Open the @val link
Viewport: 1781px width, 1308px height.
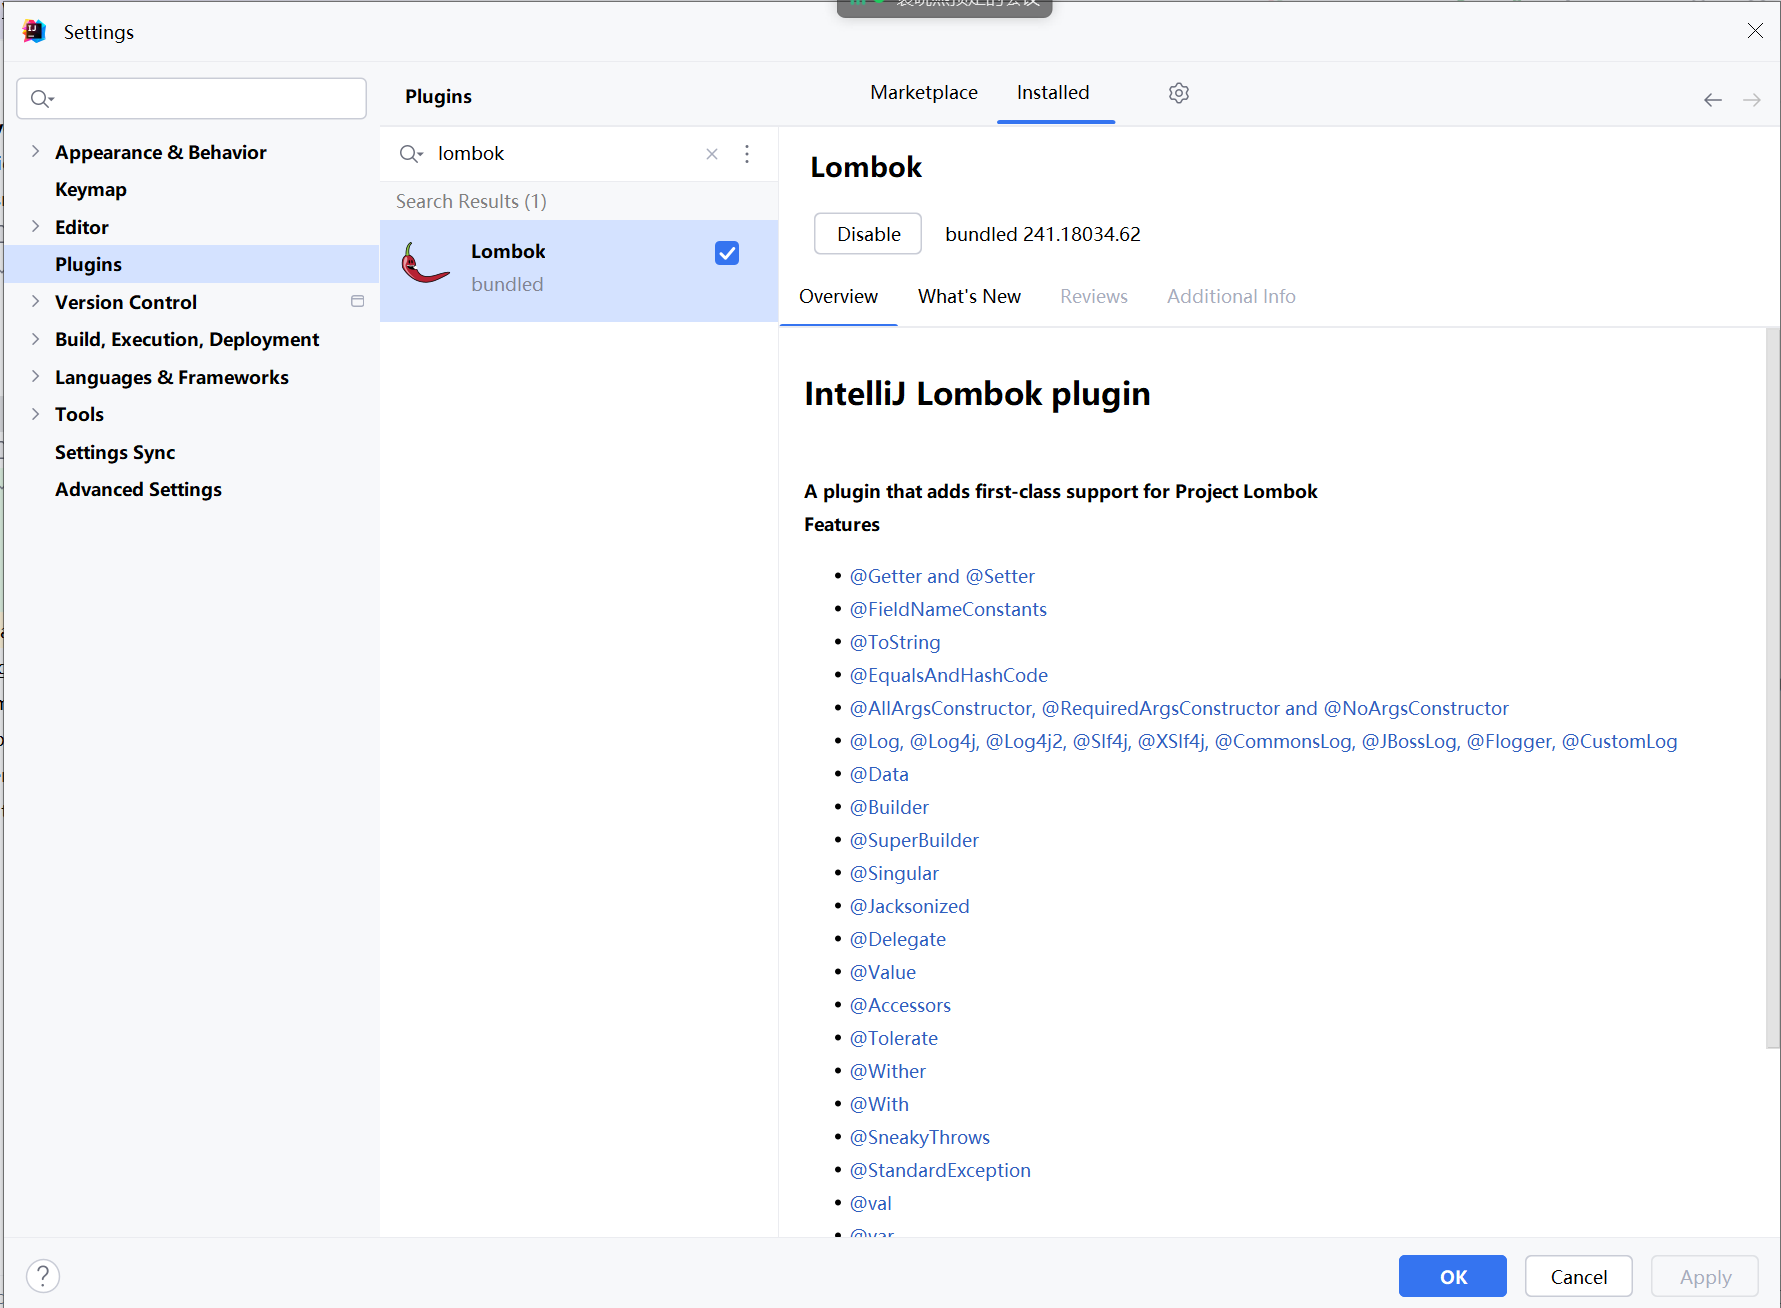(x=871, y=1203)
